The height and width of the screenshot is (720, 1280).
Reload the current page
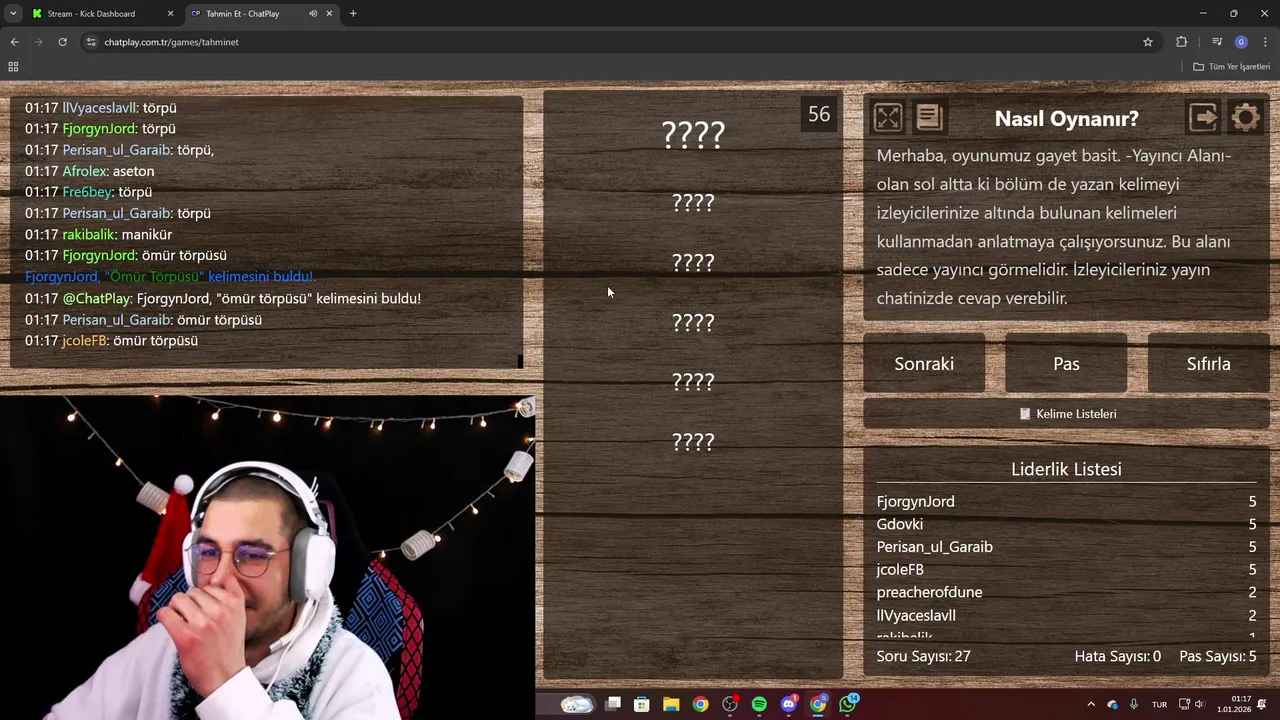pyautogui.click(x=62, y=42)
